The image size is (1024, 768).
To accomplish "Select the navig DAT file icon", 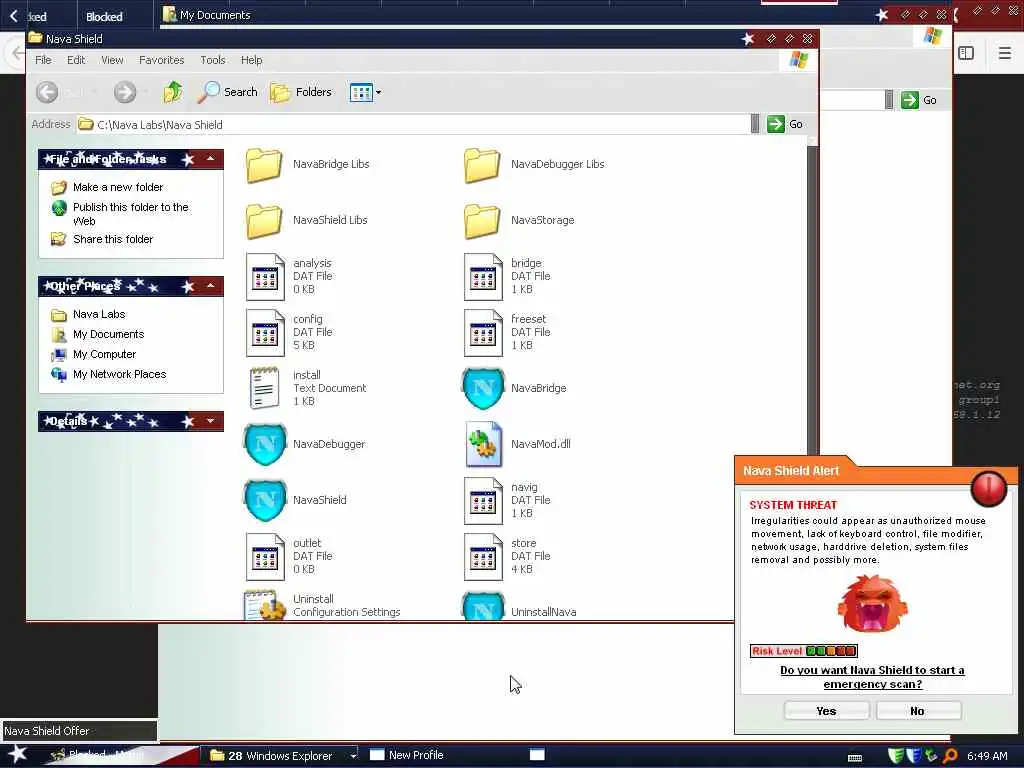I will (x=483, y=501).
